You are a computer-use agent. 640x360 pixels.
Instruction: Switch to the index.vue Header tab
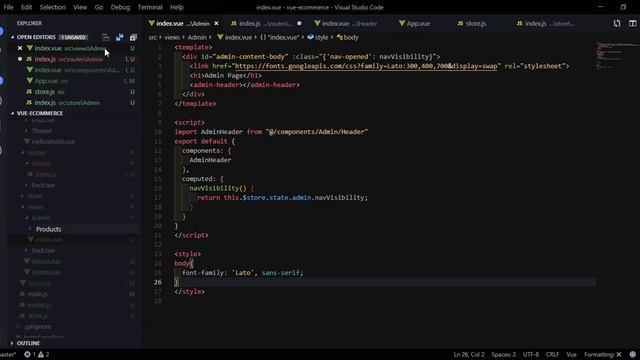click(349, 23)
